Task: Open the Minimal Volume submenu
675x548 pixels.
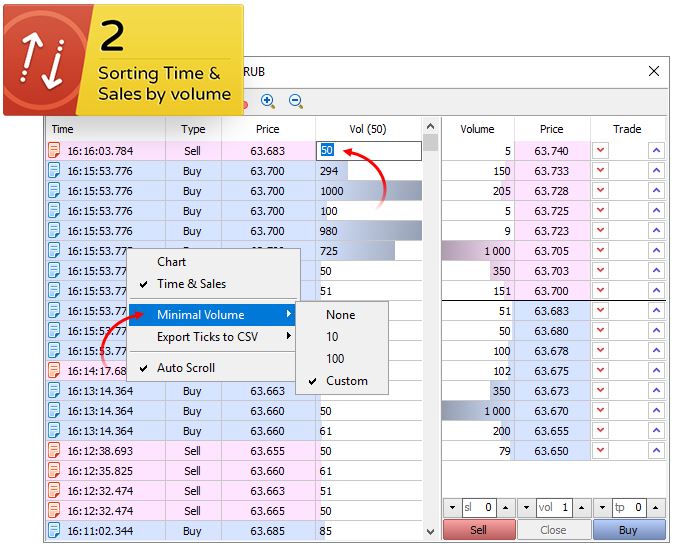Action: 212,315
